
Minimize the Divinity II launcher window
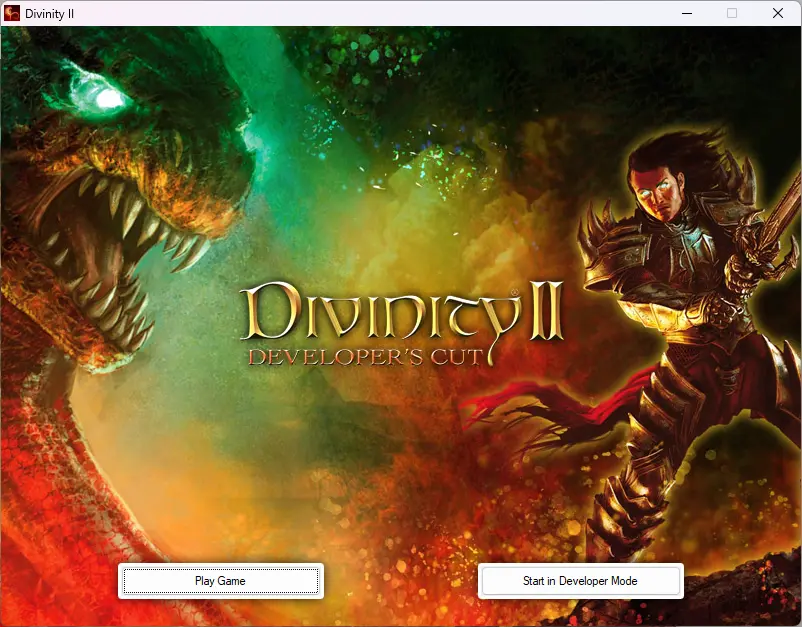[687, 13]
